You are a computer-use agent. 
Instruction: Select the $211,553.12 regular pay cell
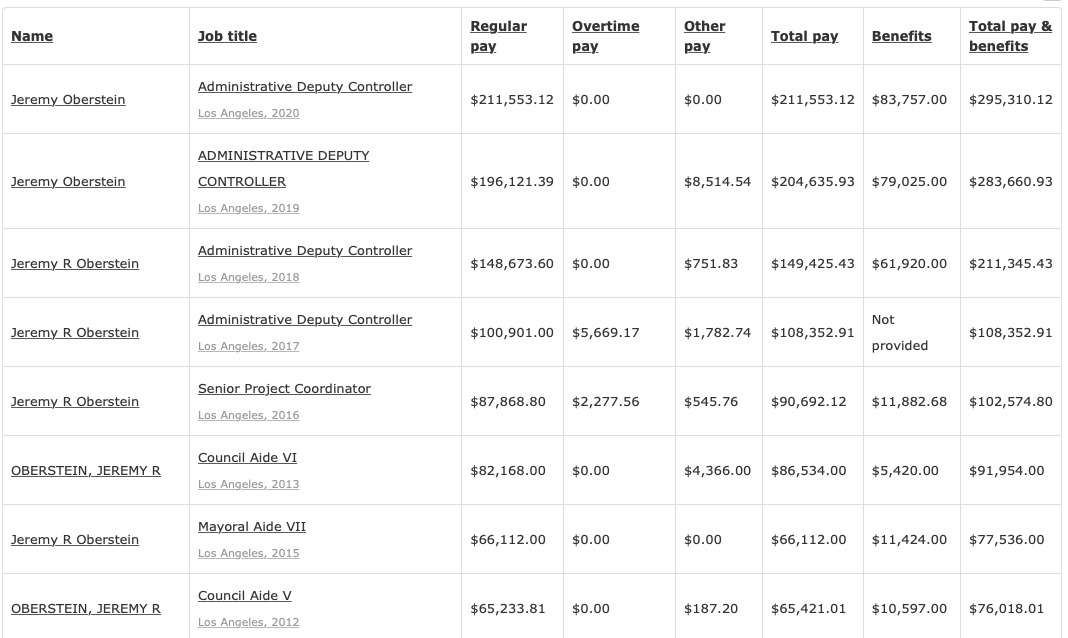[511, 100]
